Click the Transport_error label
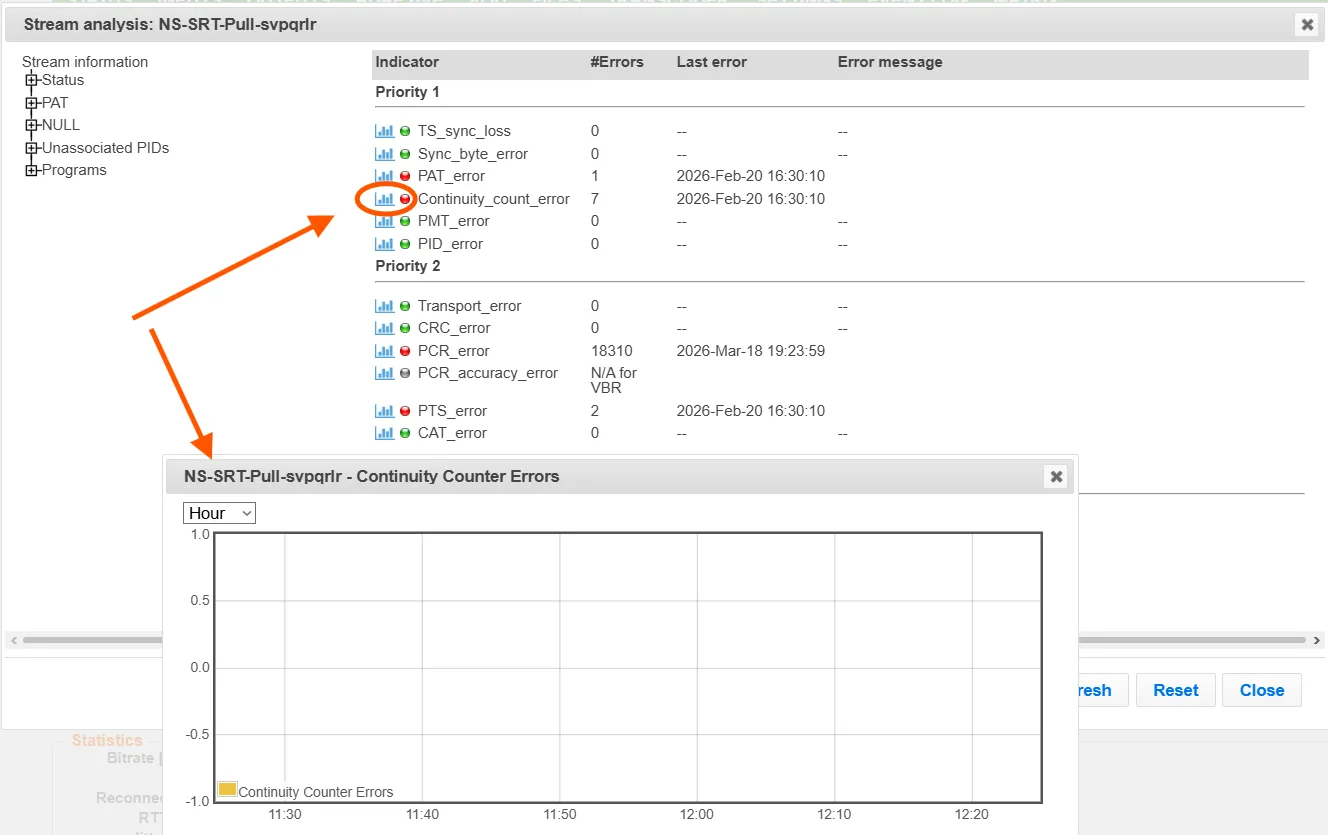 470,306
